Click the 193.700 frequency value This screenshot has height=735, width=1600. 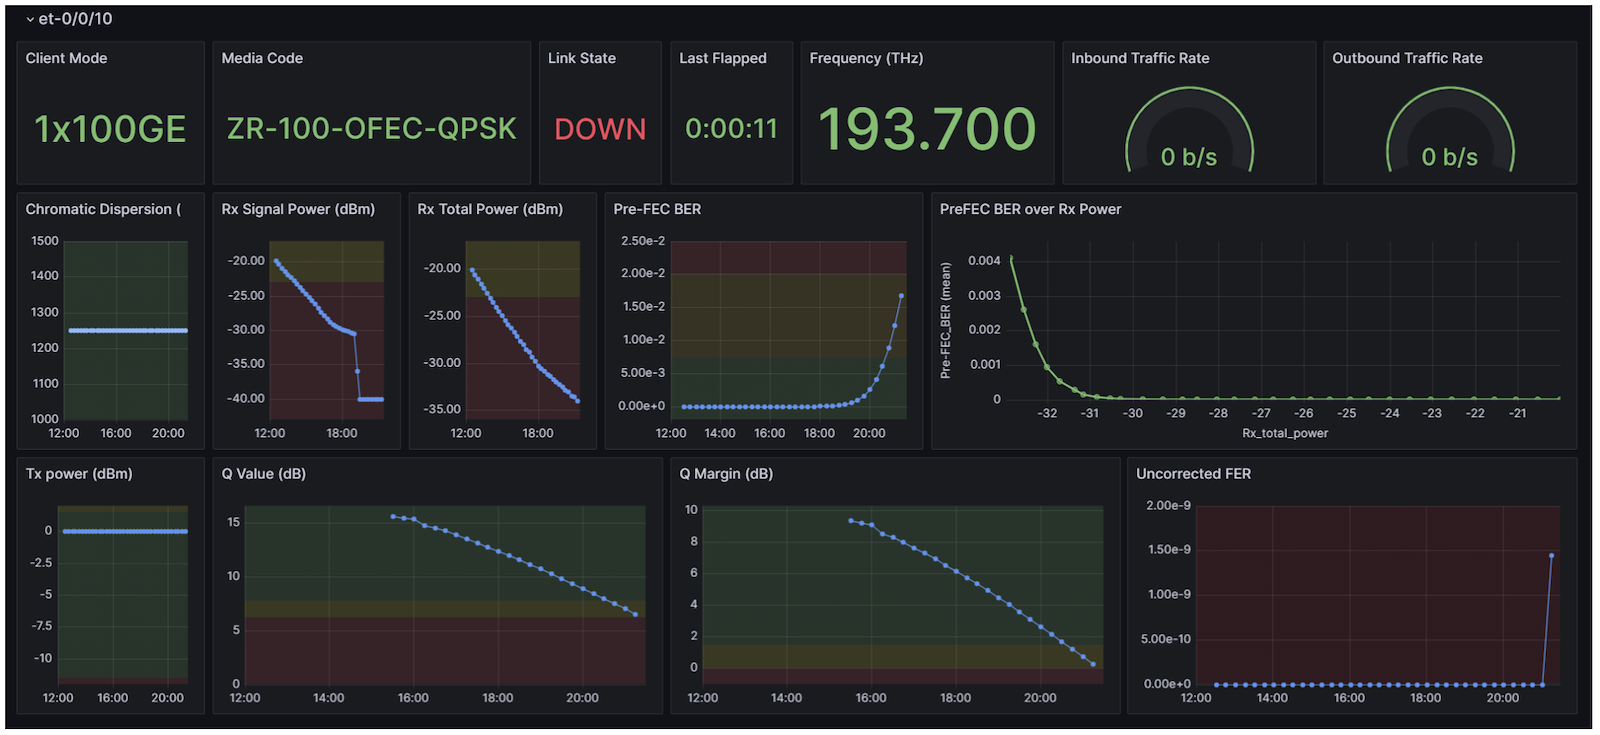pyautogui.click(x=927, y=129)
